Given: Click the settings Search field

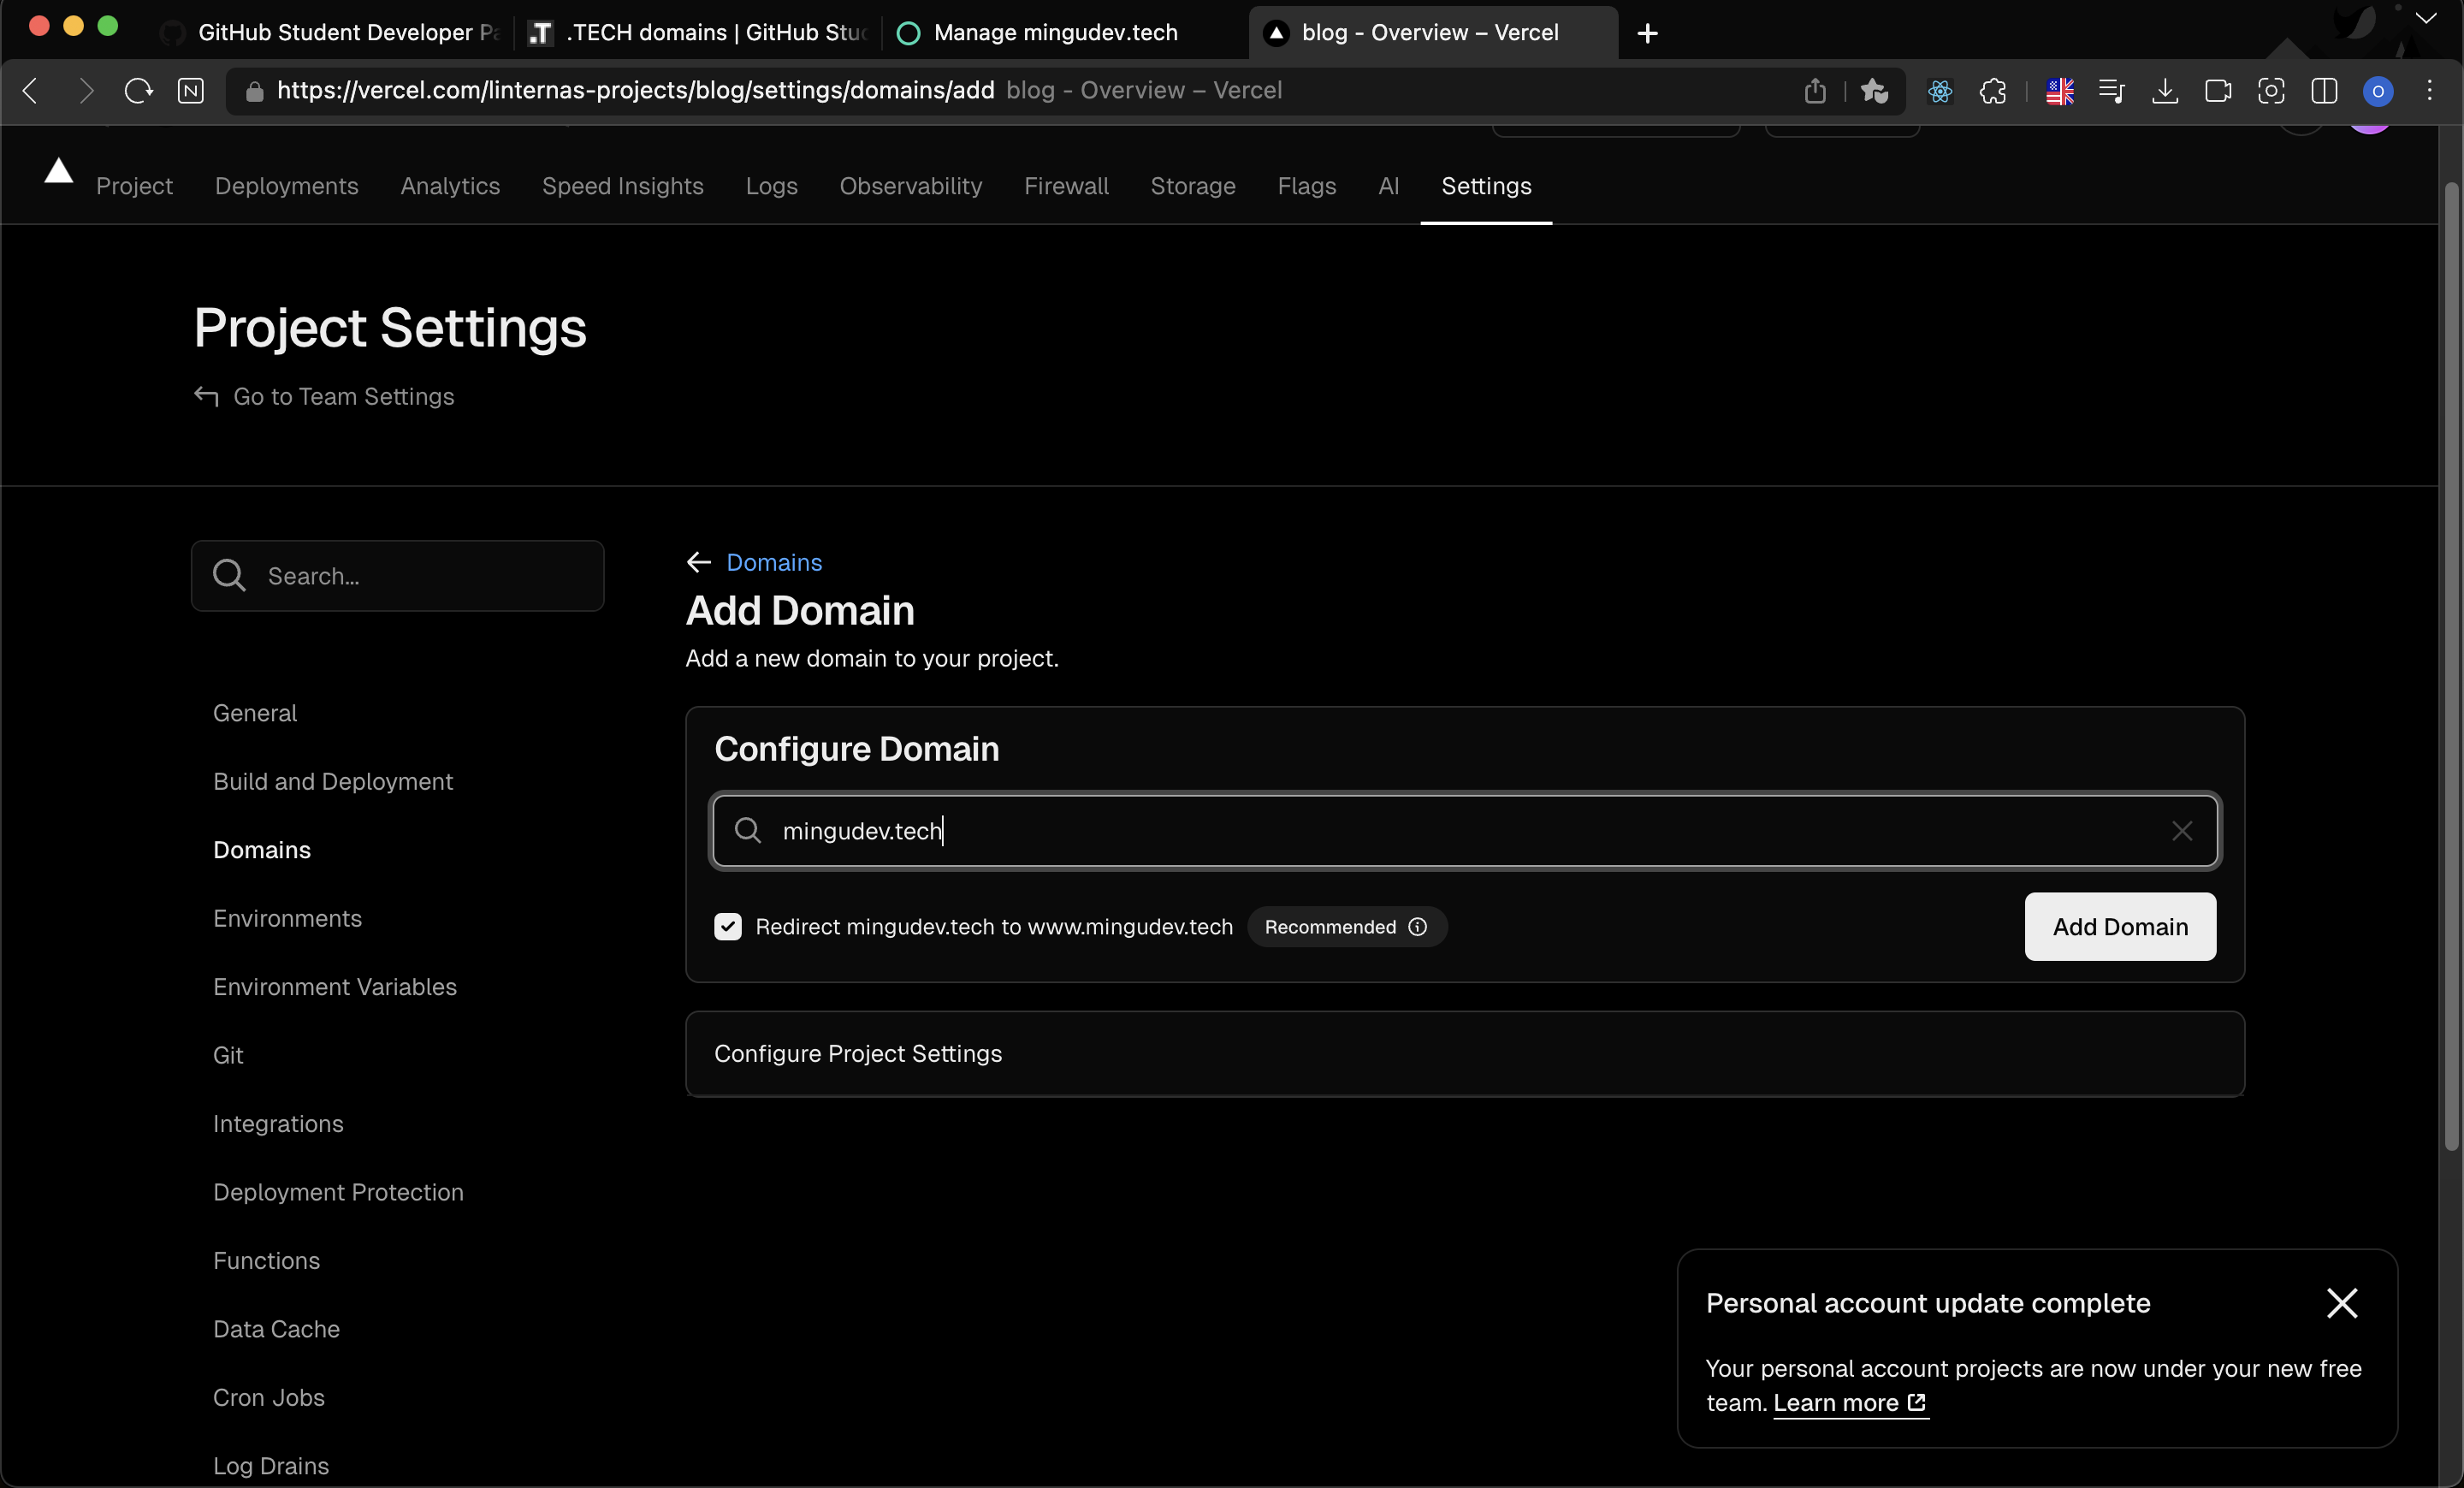Looking at the screenshot, I should [397, 576].
